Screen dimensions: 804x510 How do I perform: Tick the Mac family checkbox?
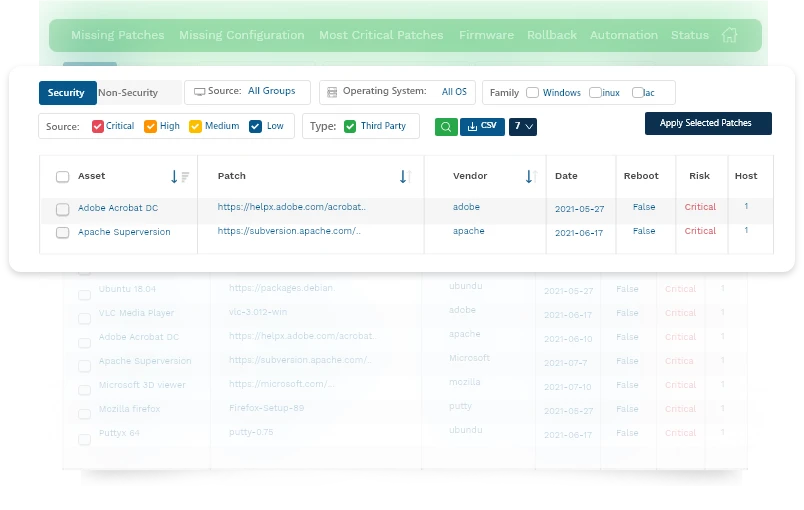(x=638, y=93)
